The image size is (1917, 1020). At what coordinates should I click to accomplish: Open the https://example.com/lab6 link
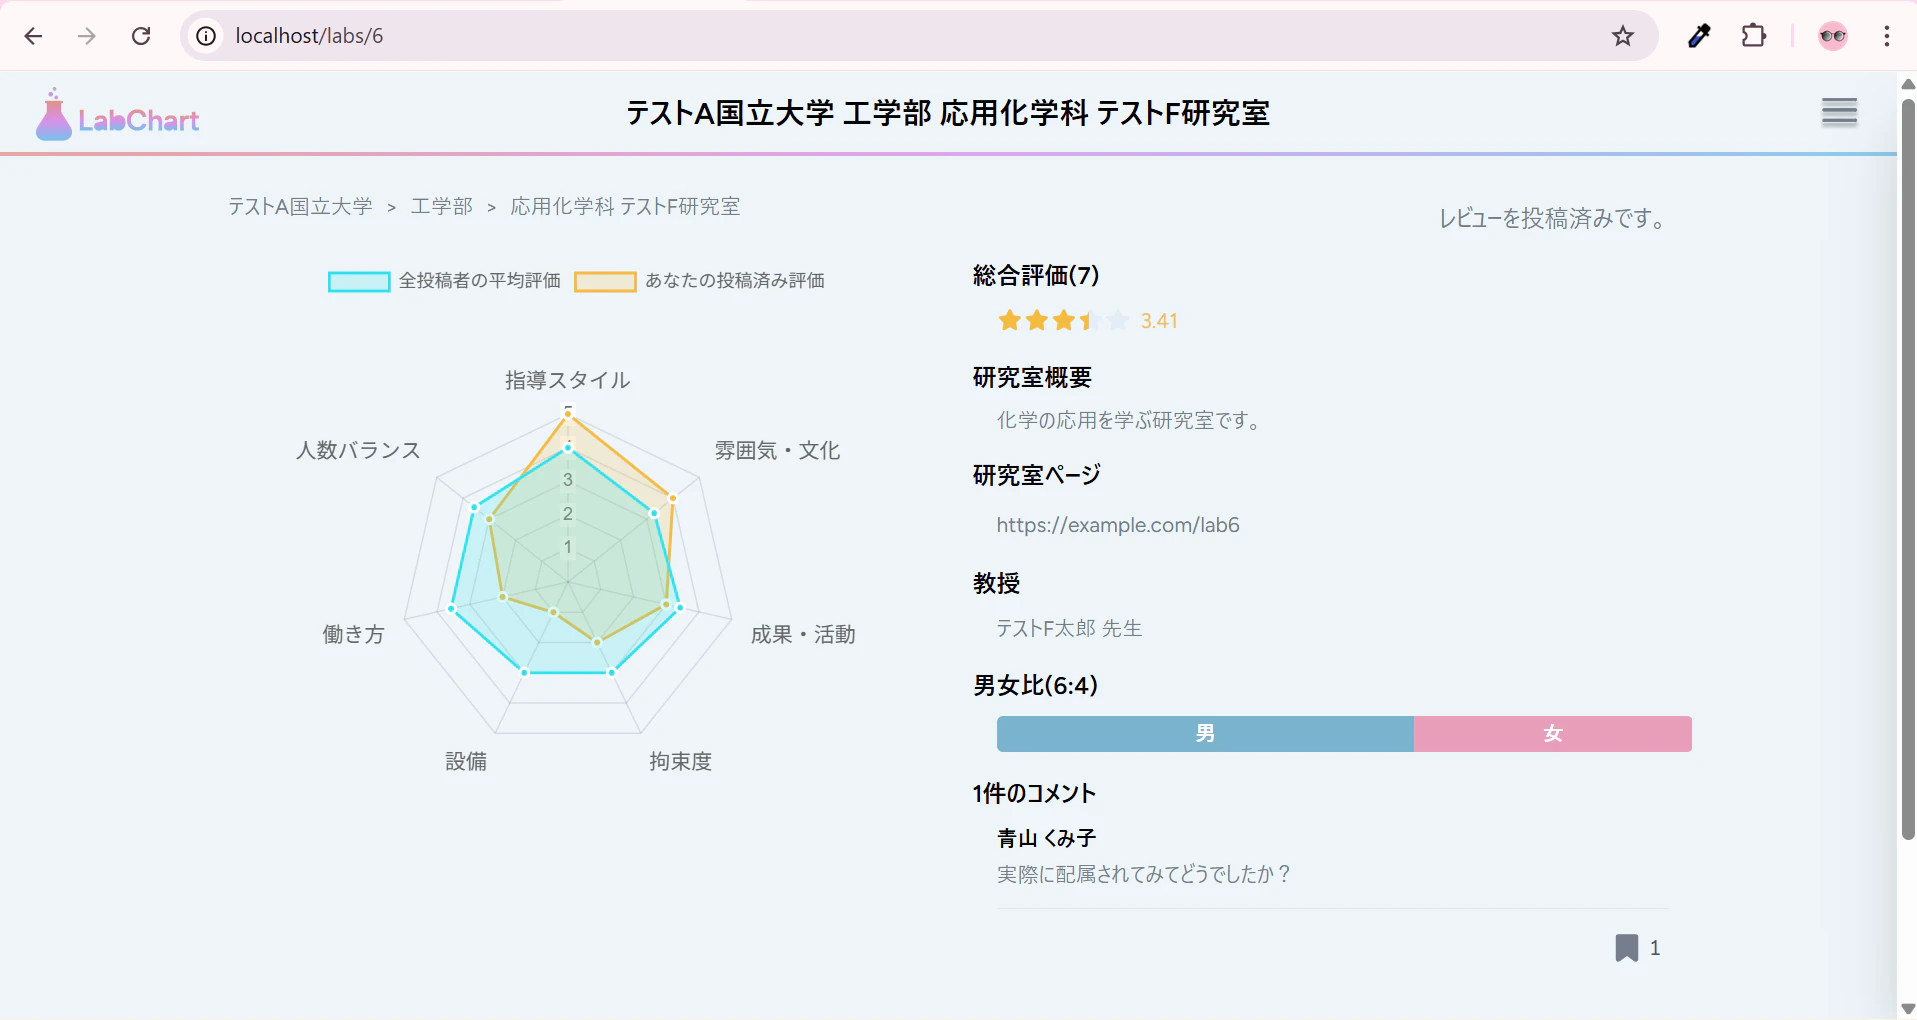click(1117, 525)
